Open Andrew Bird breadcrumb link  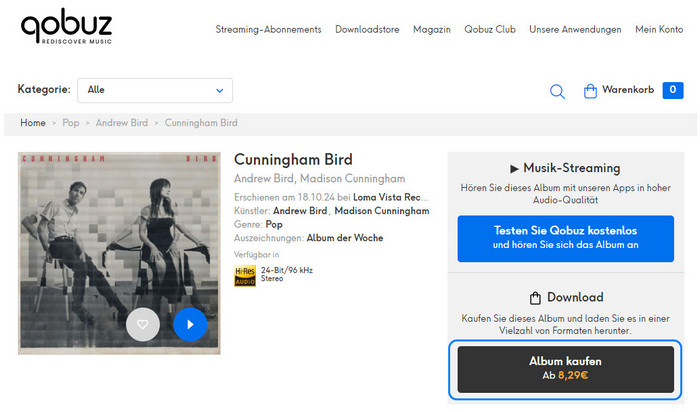(121, 123)
